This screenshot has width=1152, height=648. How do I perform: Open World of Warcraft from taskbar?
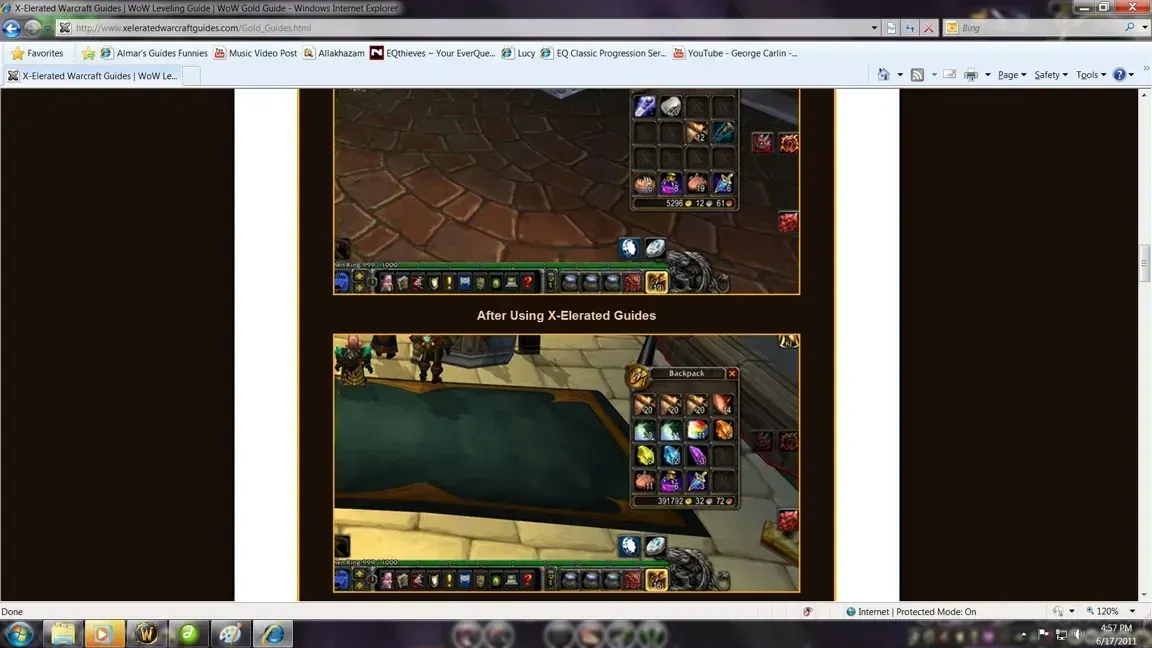[147, 633]
